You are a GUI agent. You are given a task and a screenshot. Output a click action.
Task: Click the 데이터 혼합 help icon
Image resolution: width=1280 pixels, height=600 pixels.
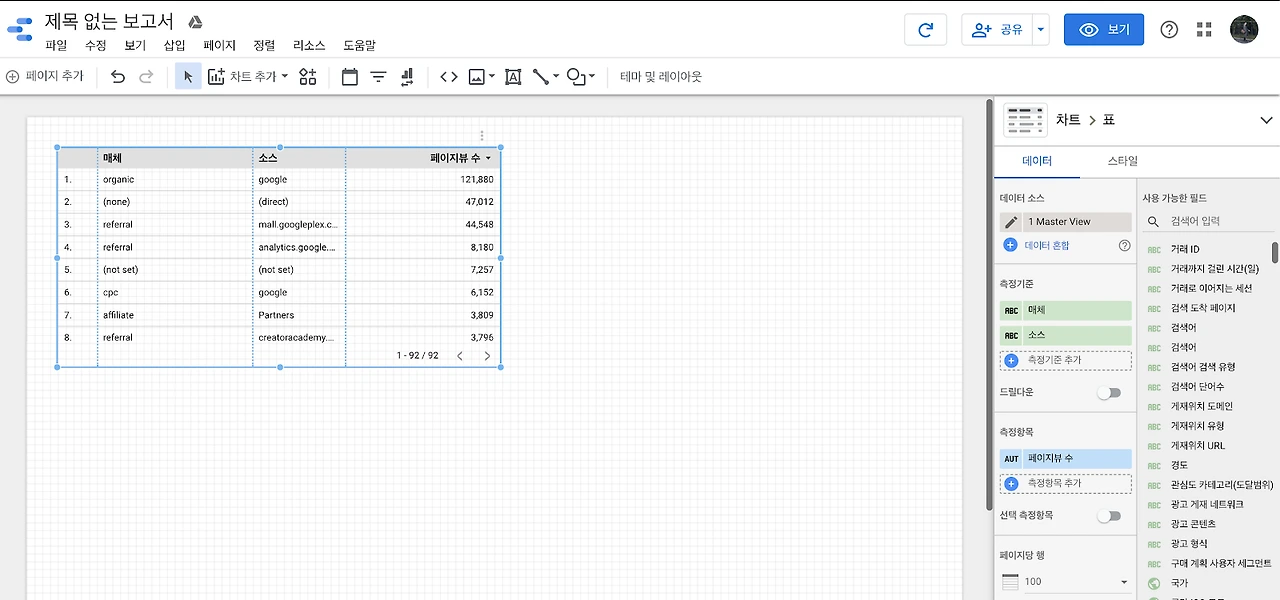[x=1124, y=245]
